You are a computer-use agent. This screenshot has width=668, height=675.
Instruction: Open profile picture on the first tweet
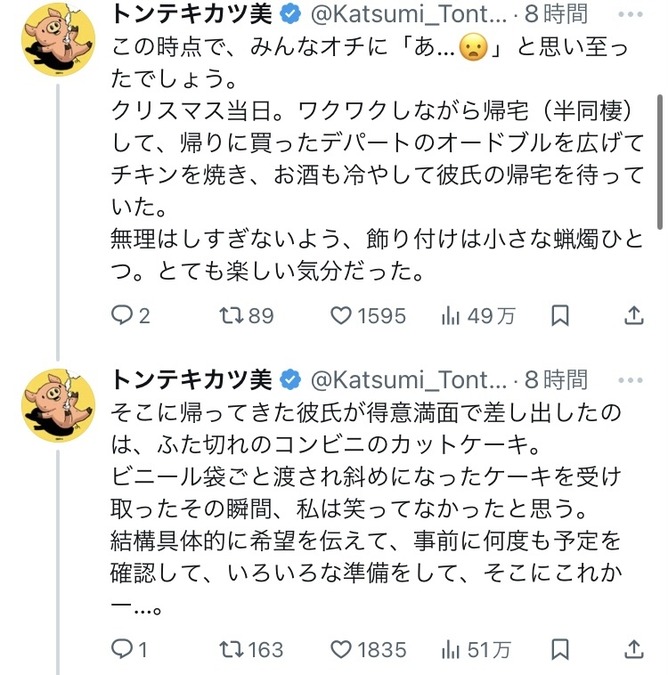[58, 40]
